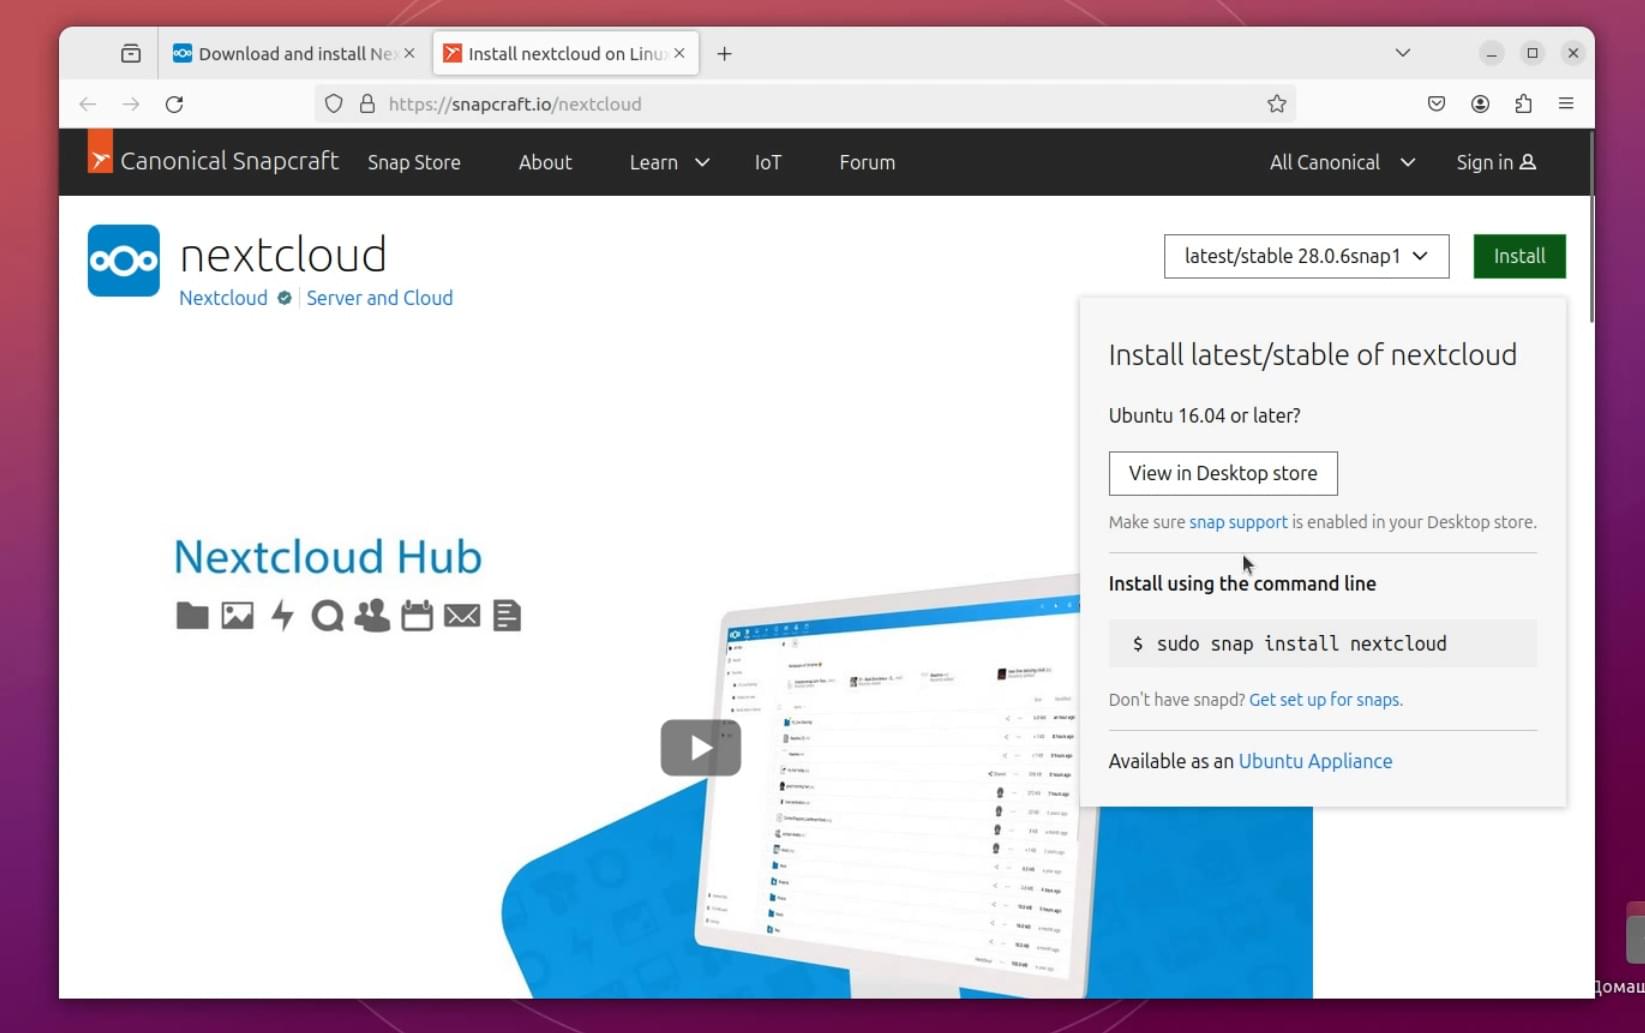Focus the snapcraft.io/nextcloud address bar

tap(805, 104)
